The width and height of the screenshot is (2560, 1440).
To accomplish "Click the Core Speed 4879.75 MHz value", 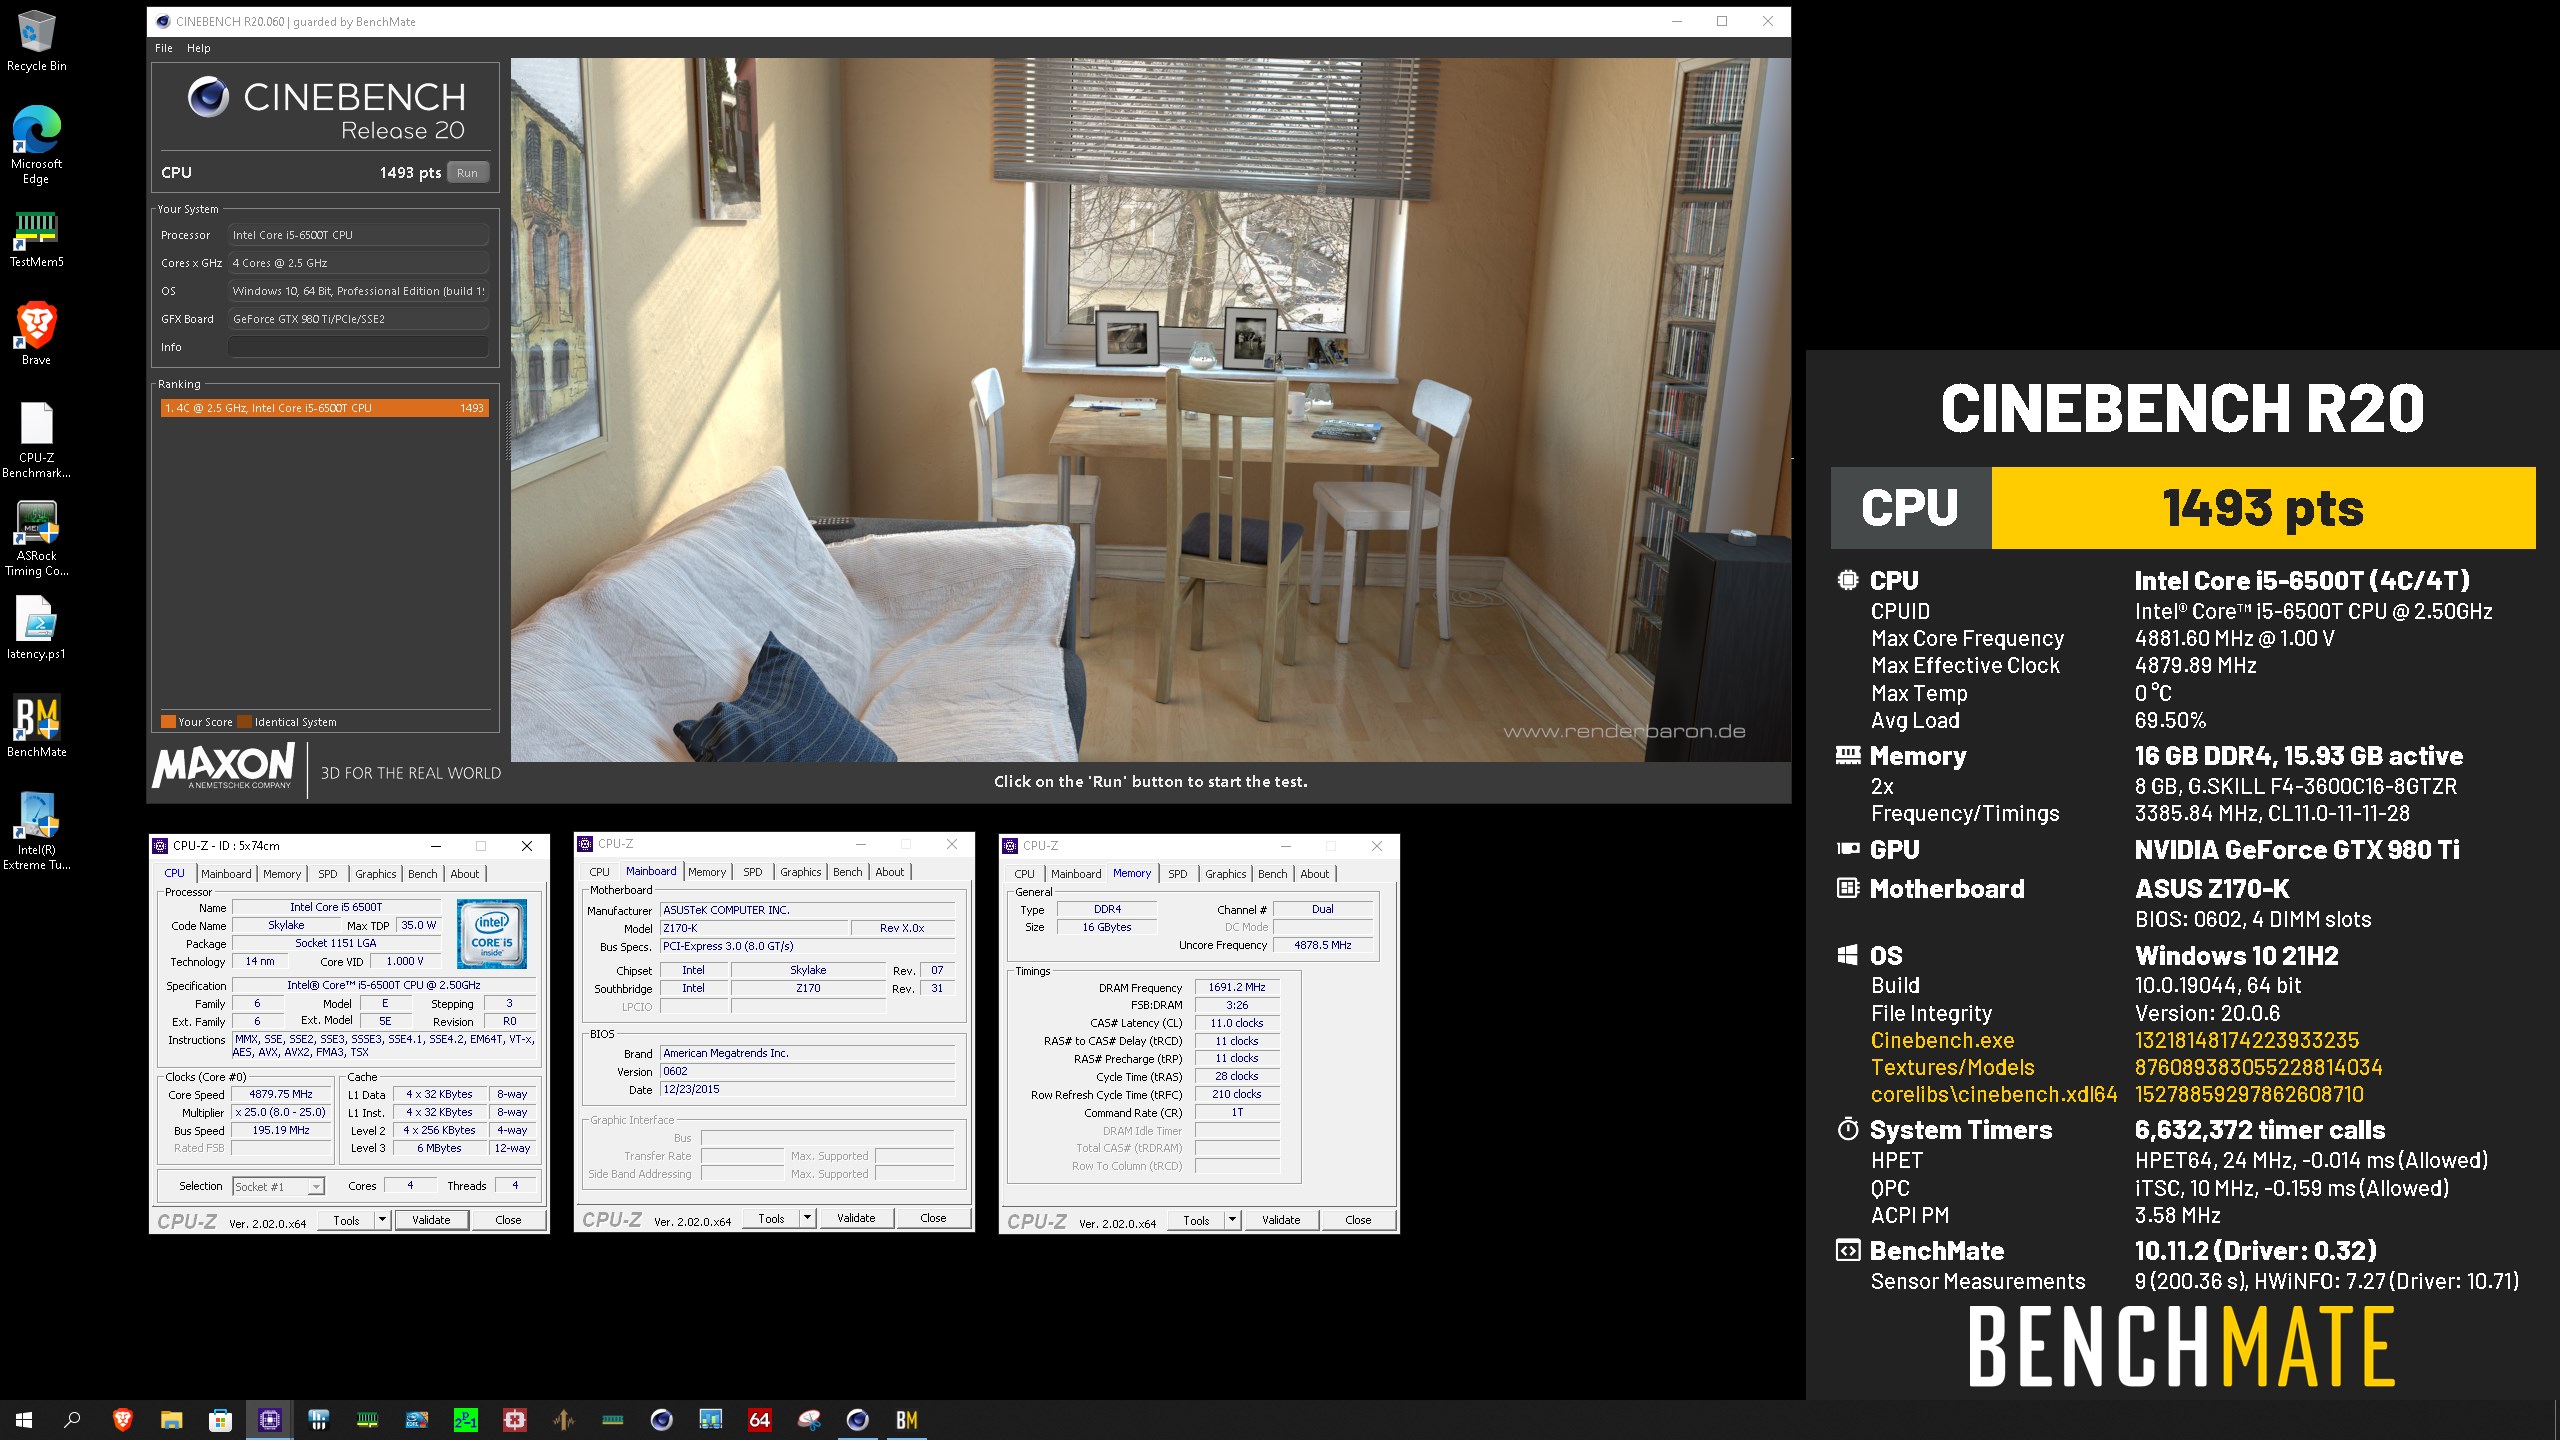I will pyautogui.click(x=281, y=1095).
